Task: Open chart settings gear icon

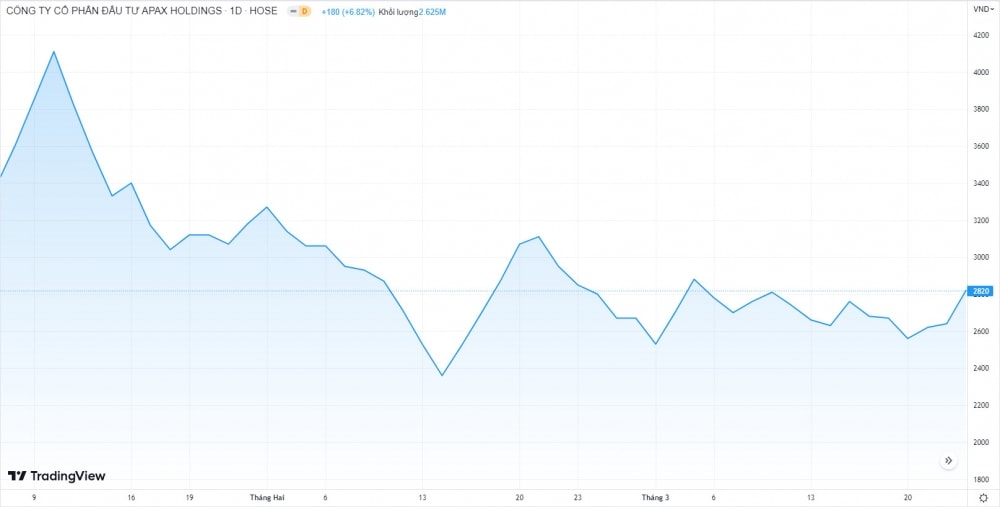Action: click(x=983, y=497)
